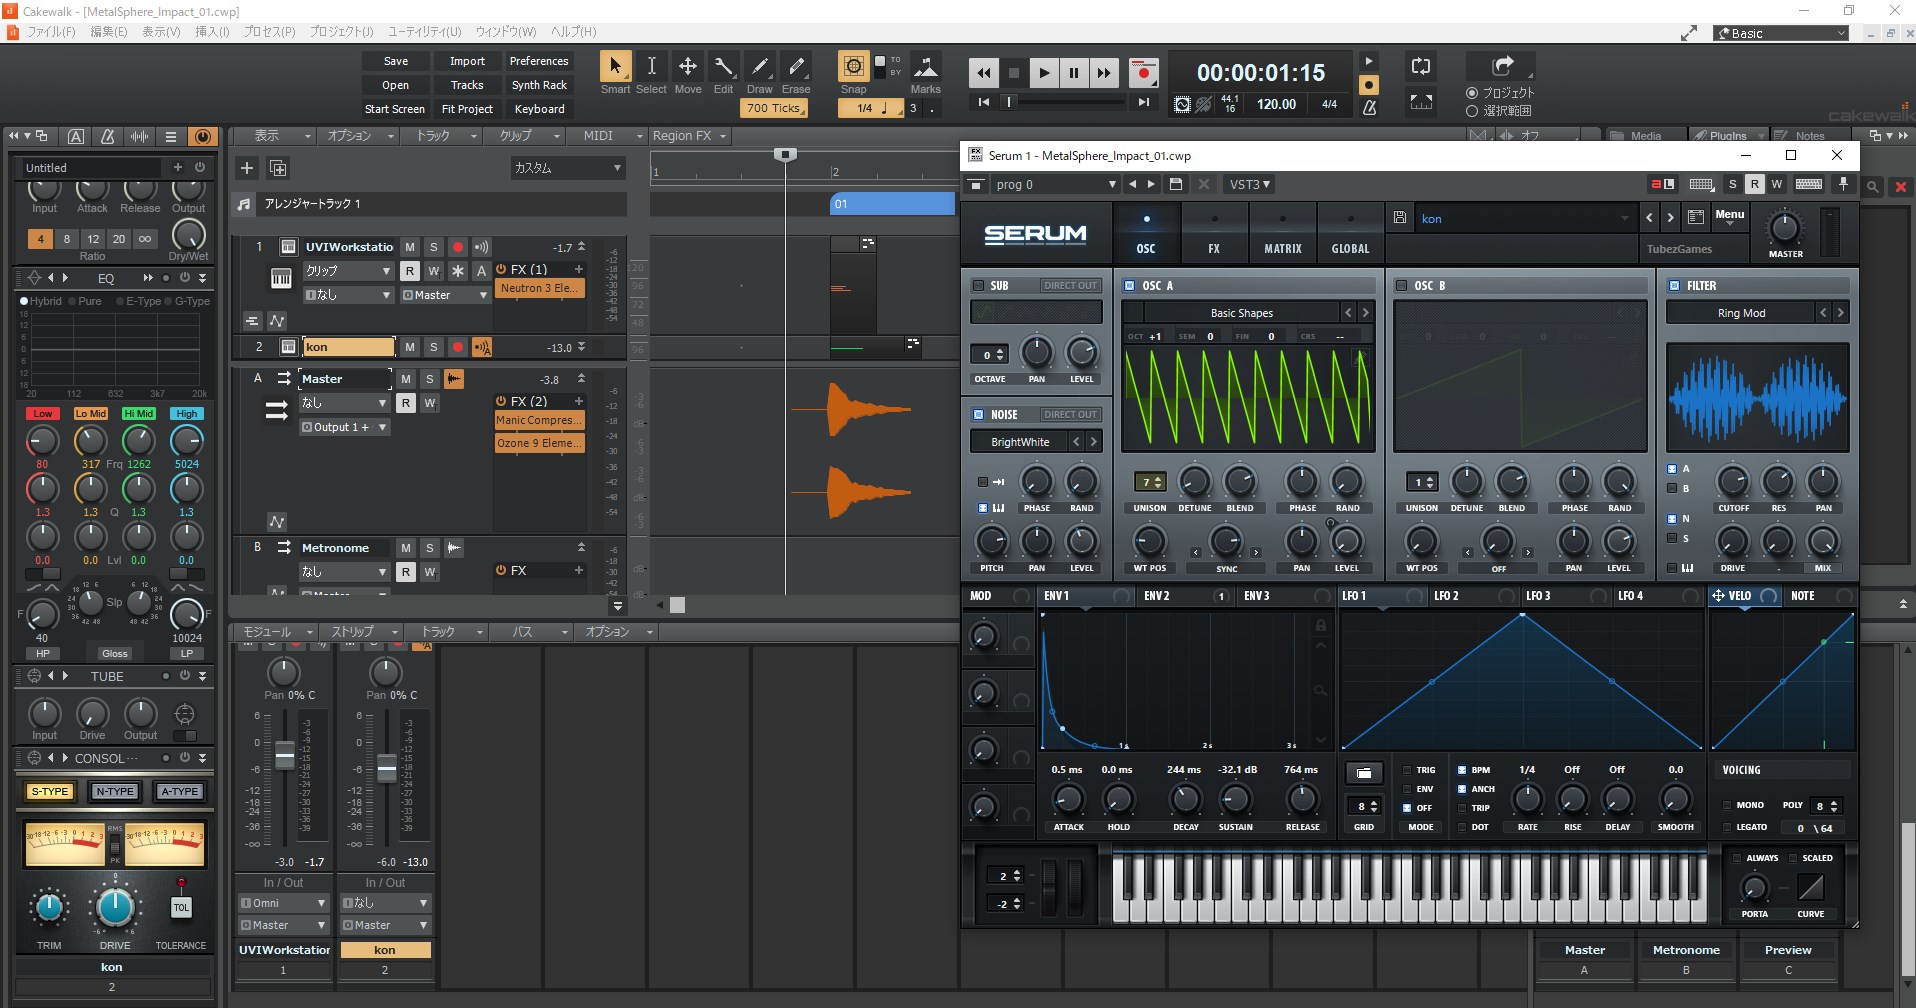This screenshot has width=1916, height=1008.
Task: Select the Smart tool
Action: click(x=615, y=66)
